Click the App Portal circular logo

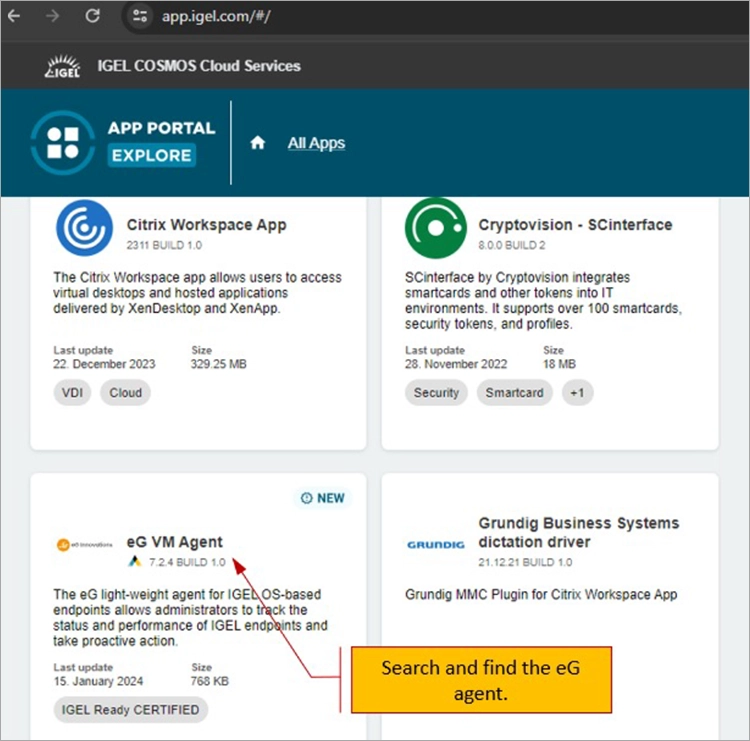click(x=63, y=143)
